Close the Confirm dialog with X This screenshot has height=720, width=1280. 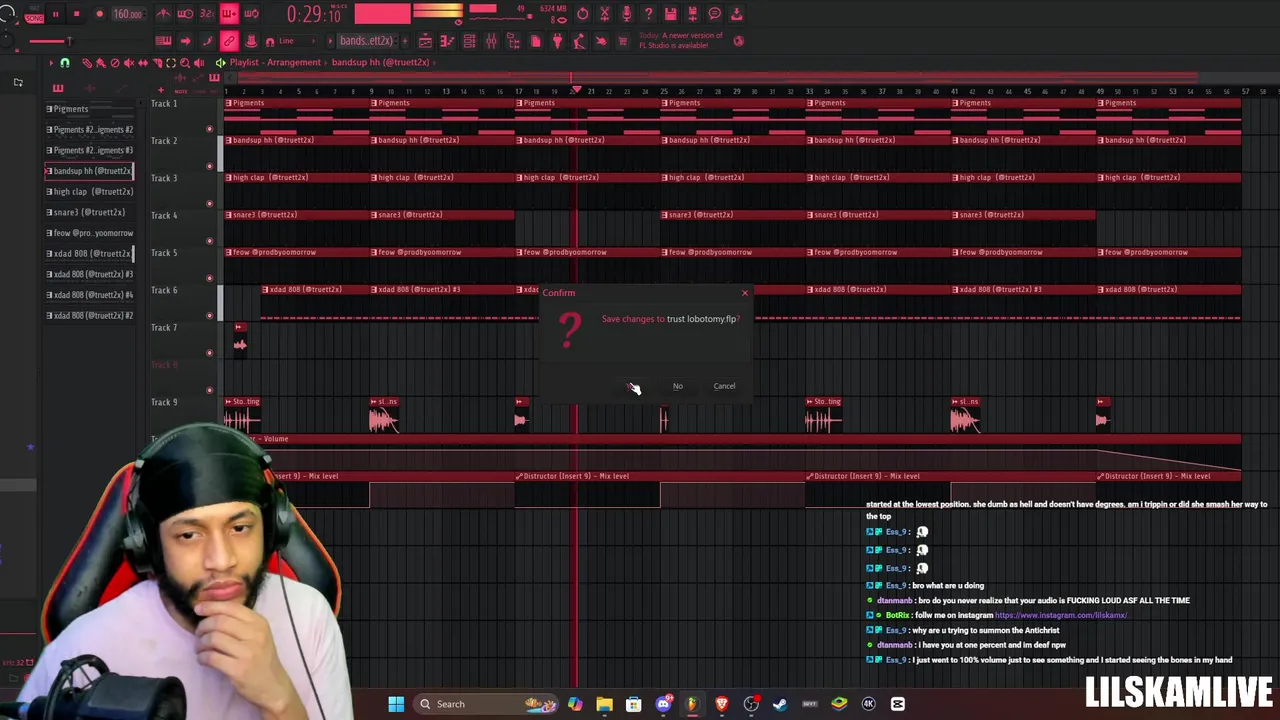tap(744, 293)
